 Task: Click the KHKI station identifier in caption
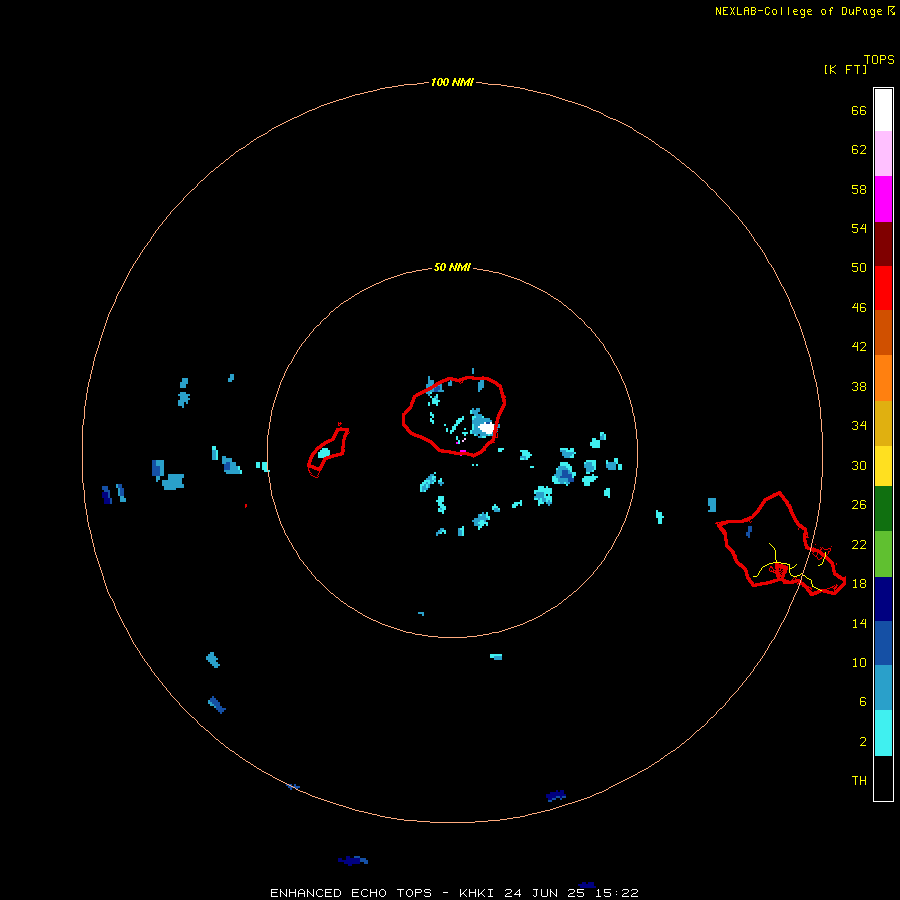pyautogui.click(x=476, y=893)
